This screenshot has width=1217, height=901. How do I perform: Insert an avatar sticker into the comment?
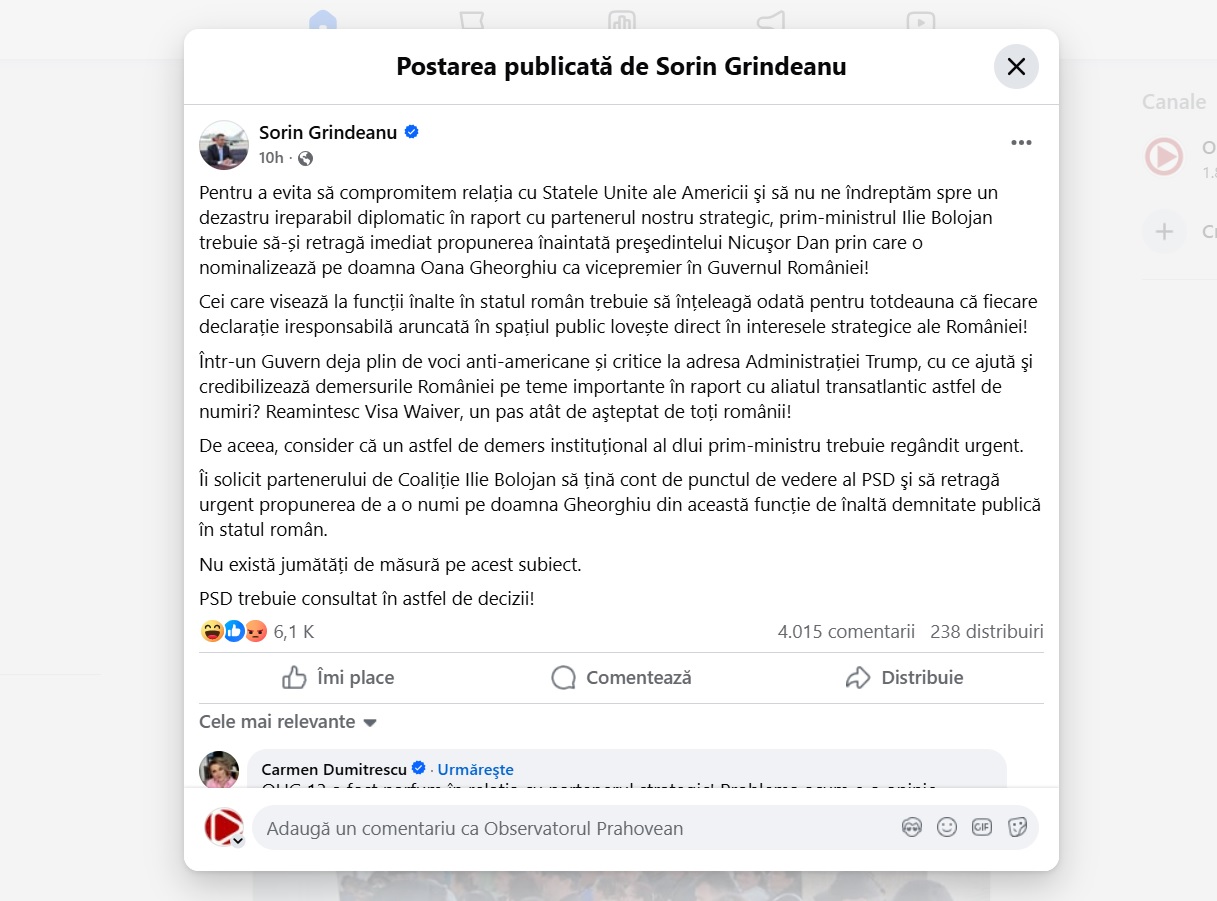tap(912, 827)
